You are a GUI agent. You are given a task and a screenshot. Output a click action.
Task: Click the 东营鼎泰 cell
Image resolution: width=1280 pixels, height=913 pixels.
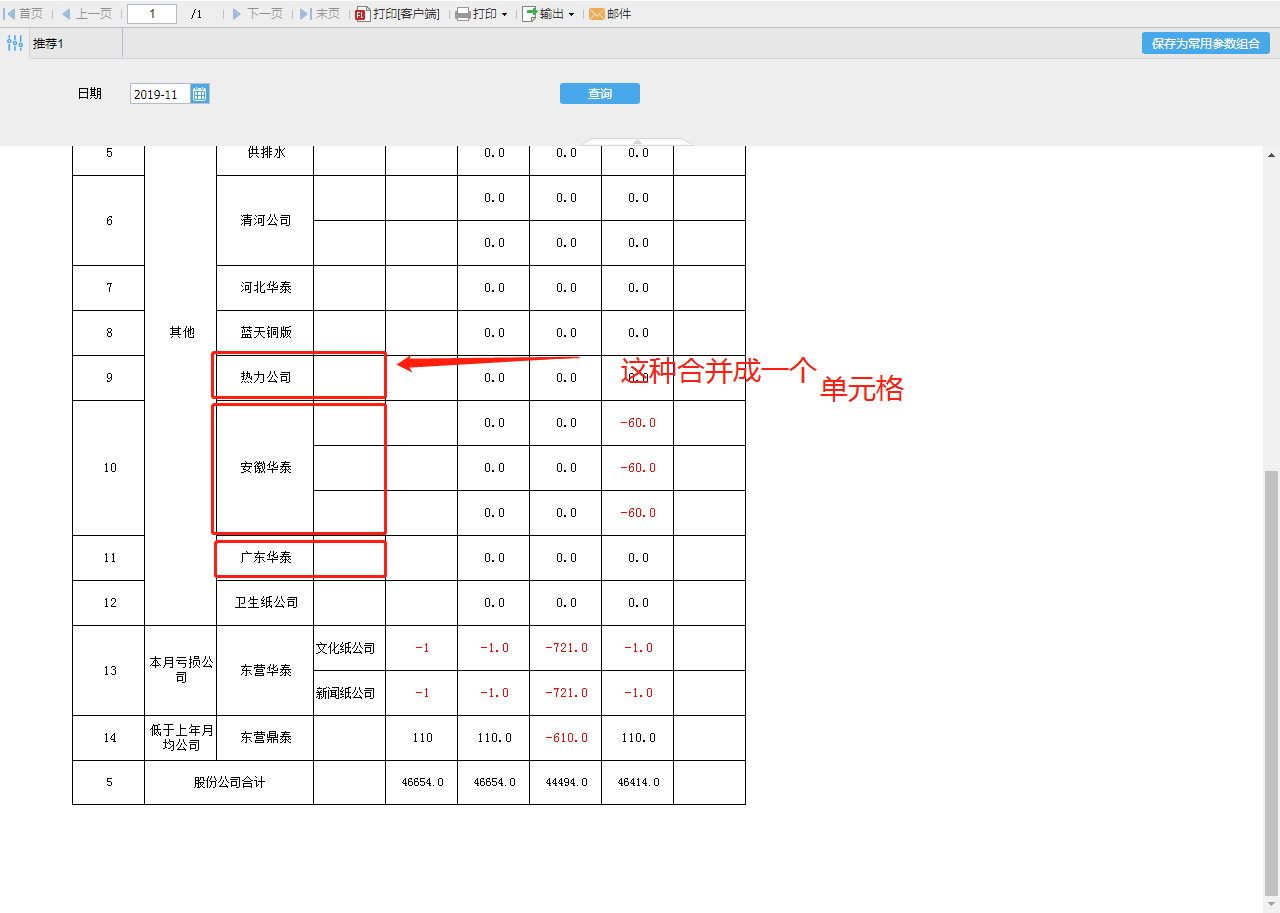click(265, 738)
